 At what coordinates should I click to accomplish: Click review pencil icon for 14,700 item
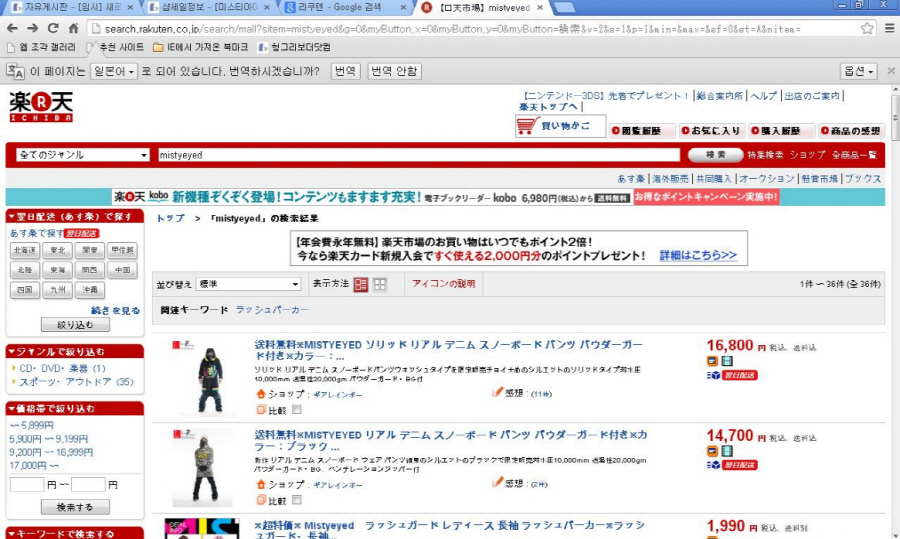[x=497, y=482]
